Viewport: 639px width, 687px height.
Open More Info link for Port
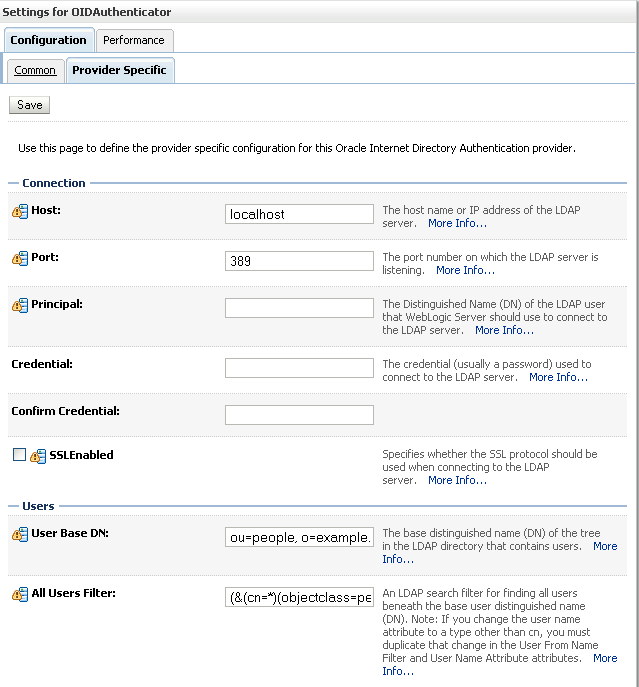(x=465, y=270)
